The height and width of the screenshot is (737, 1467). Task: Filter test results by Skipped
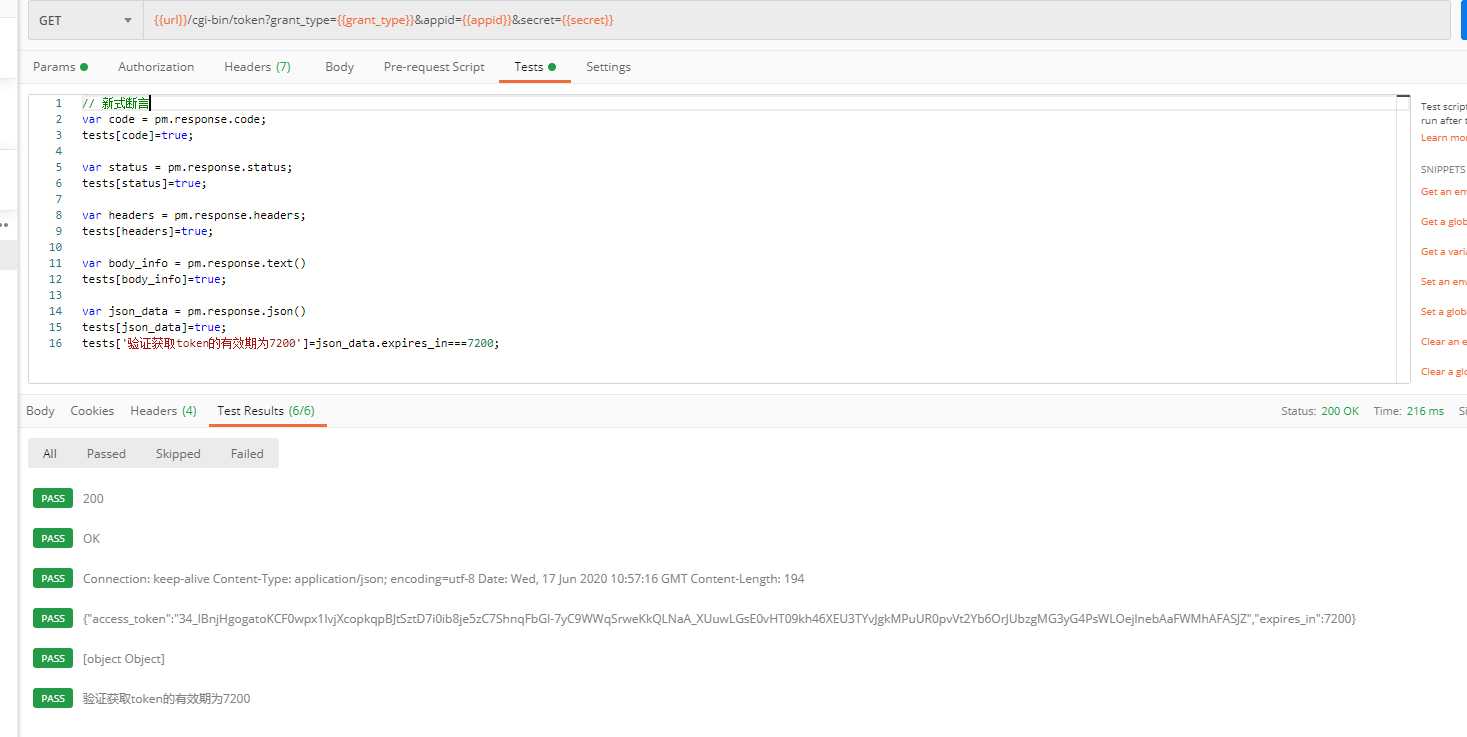[x=178, y=454]
